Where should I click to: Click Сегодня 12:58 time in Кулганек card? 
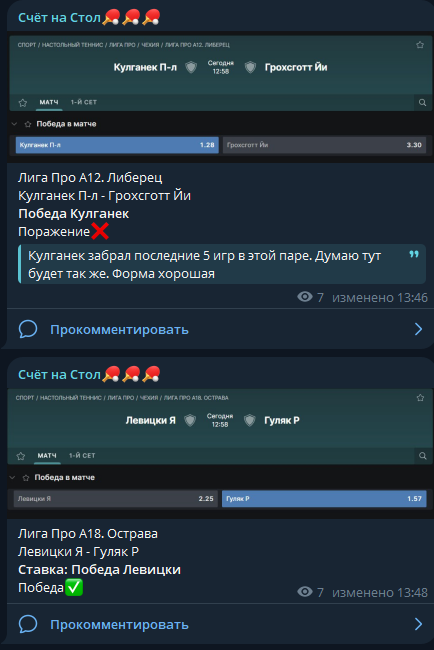point(221,67)
